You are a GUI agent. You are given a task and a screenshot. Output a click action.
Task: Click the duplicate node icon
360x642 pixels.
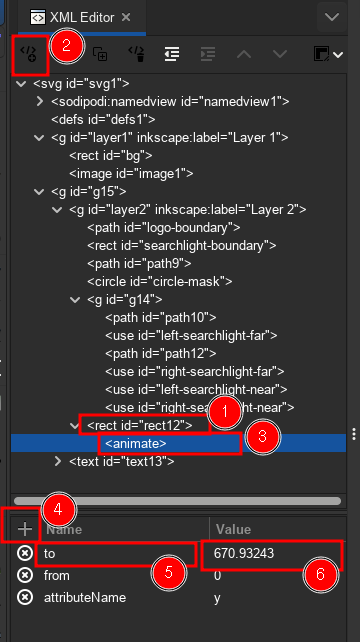(x=100, y=54)
